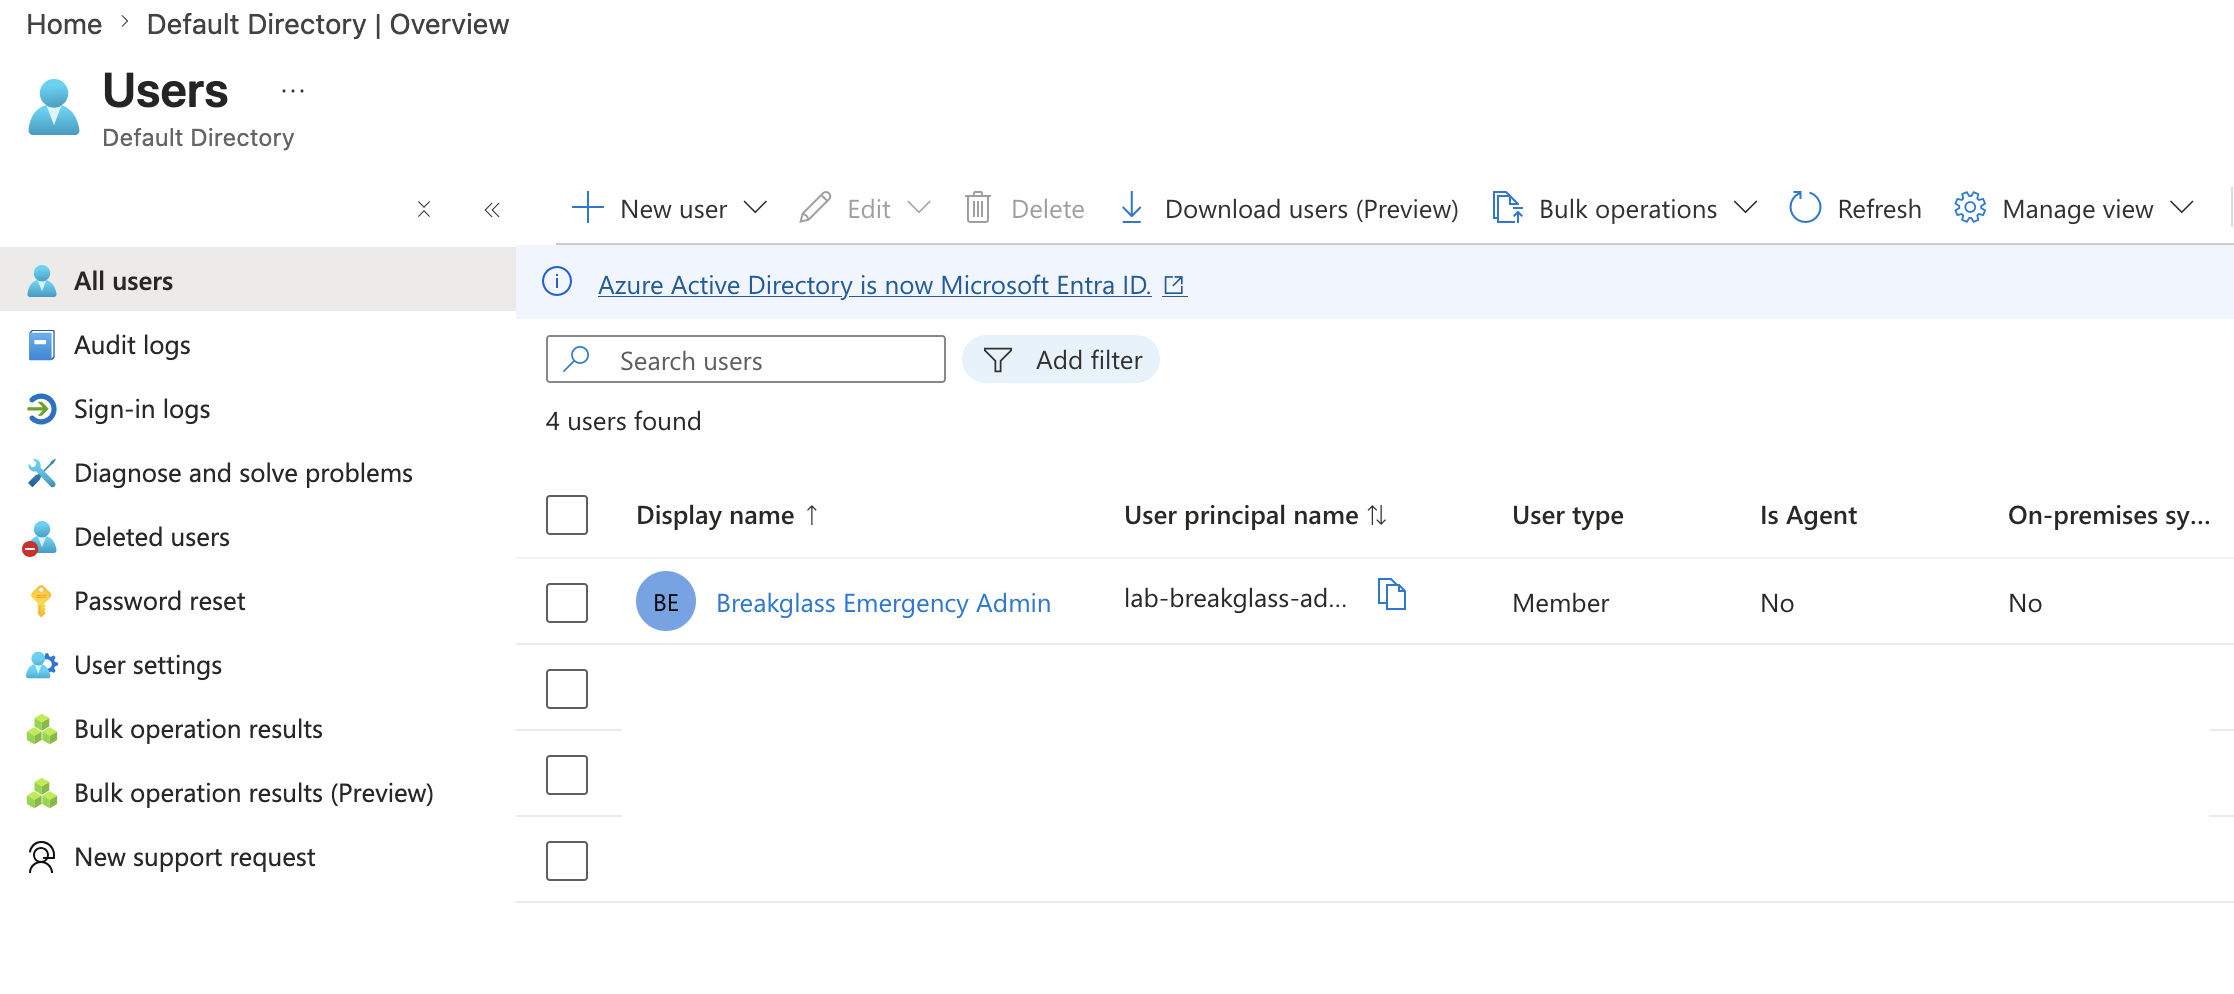Viewport: 2234px width, 994px height.
Task: Click the external link icon after Entra ID
Action: 1175,286
